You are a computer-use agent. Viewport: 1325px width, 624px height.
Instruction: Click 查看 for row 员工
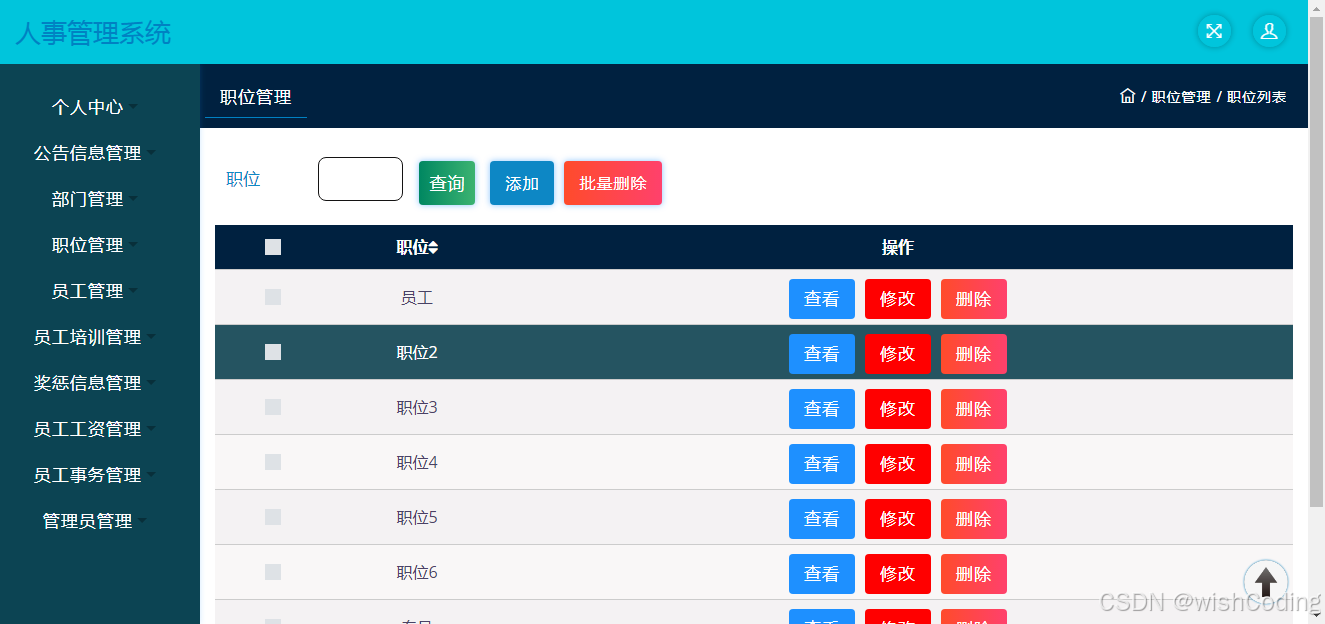tap(822, 299)
